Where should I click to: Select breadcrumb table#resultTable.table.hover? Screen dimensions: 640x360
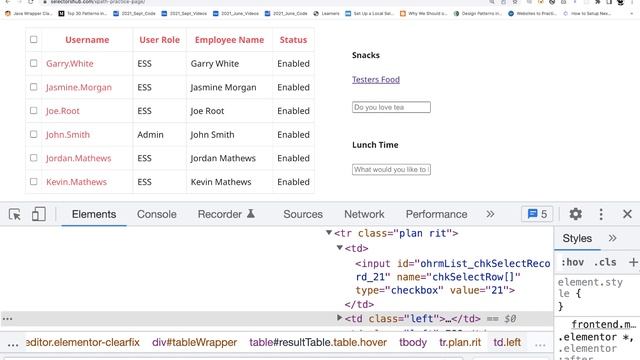(318, 342)
